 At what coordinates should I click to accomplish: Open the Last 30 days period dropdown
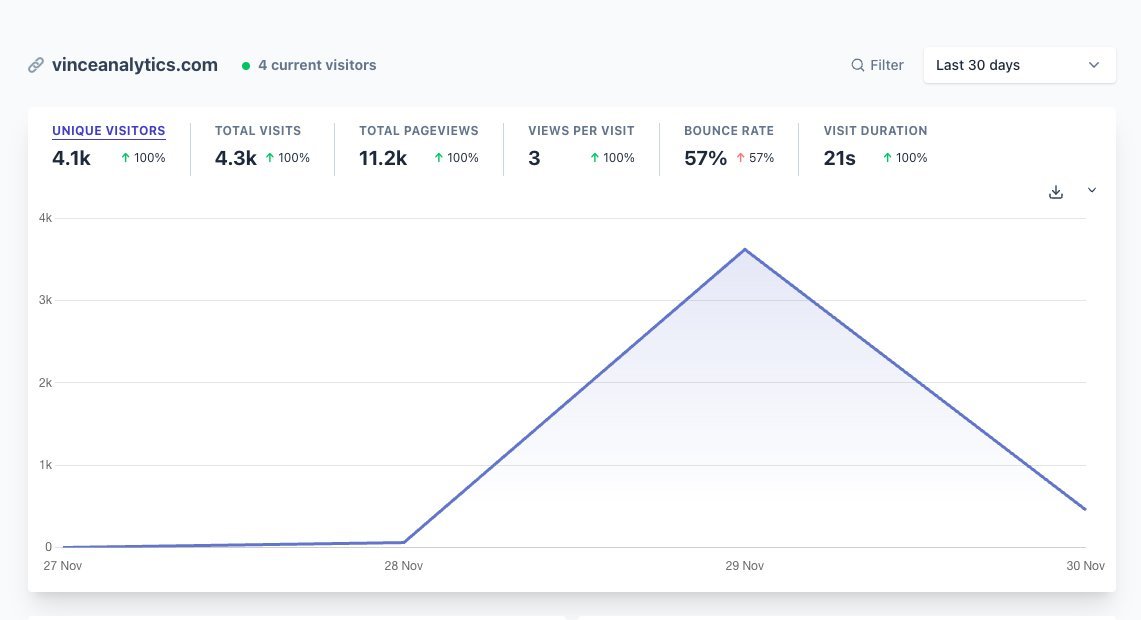(1018, 65)
